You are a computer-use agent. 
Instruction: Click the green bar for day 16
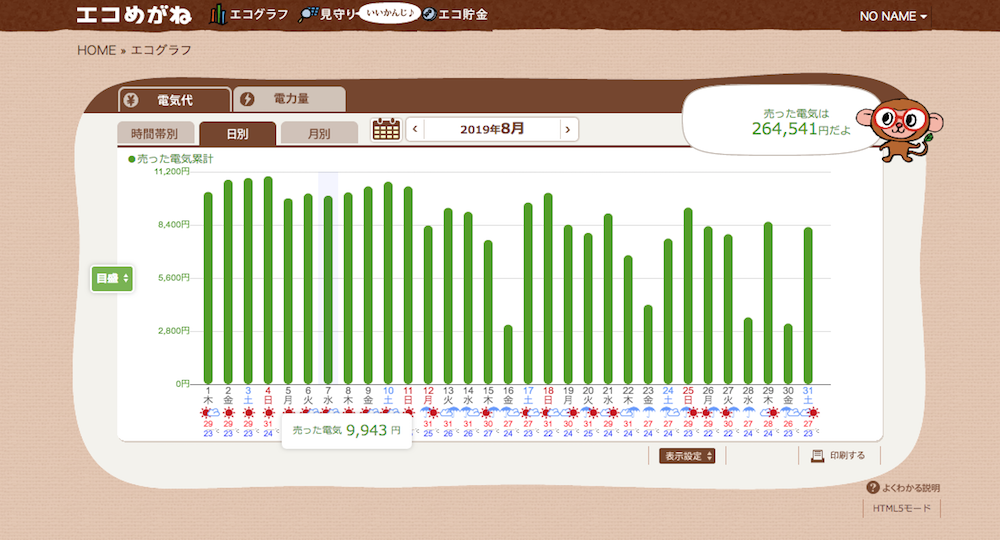coord(508,354)
